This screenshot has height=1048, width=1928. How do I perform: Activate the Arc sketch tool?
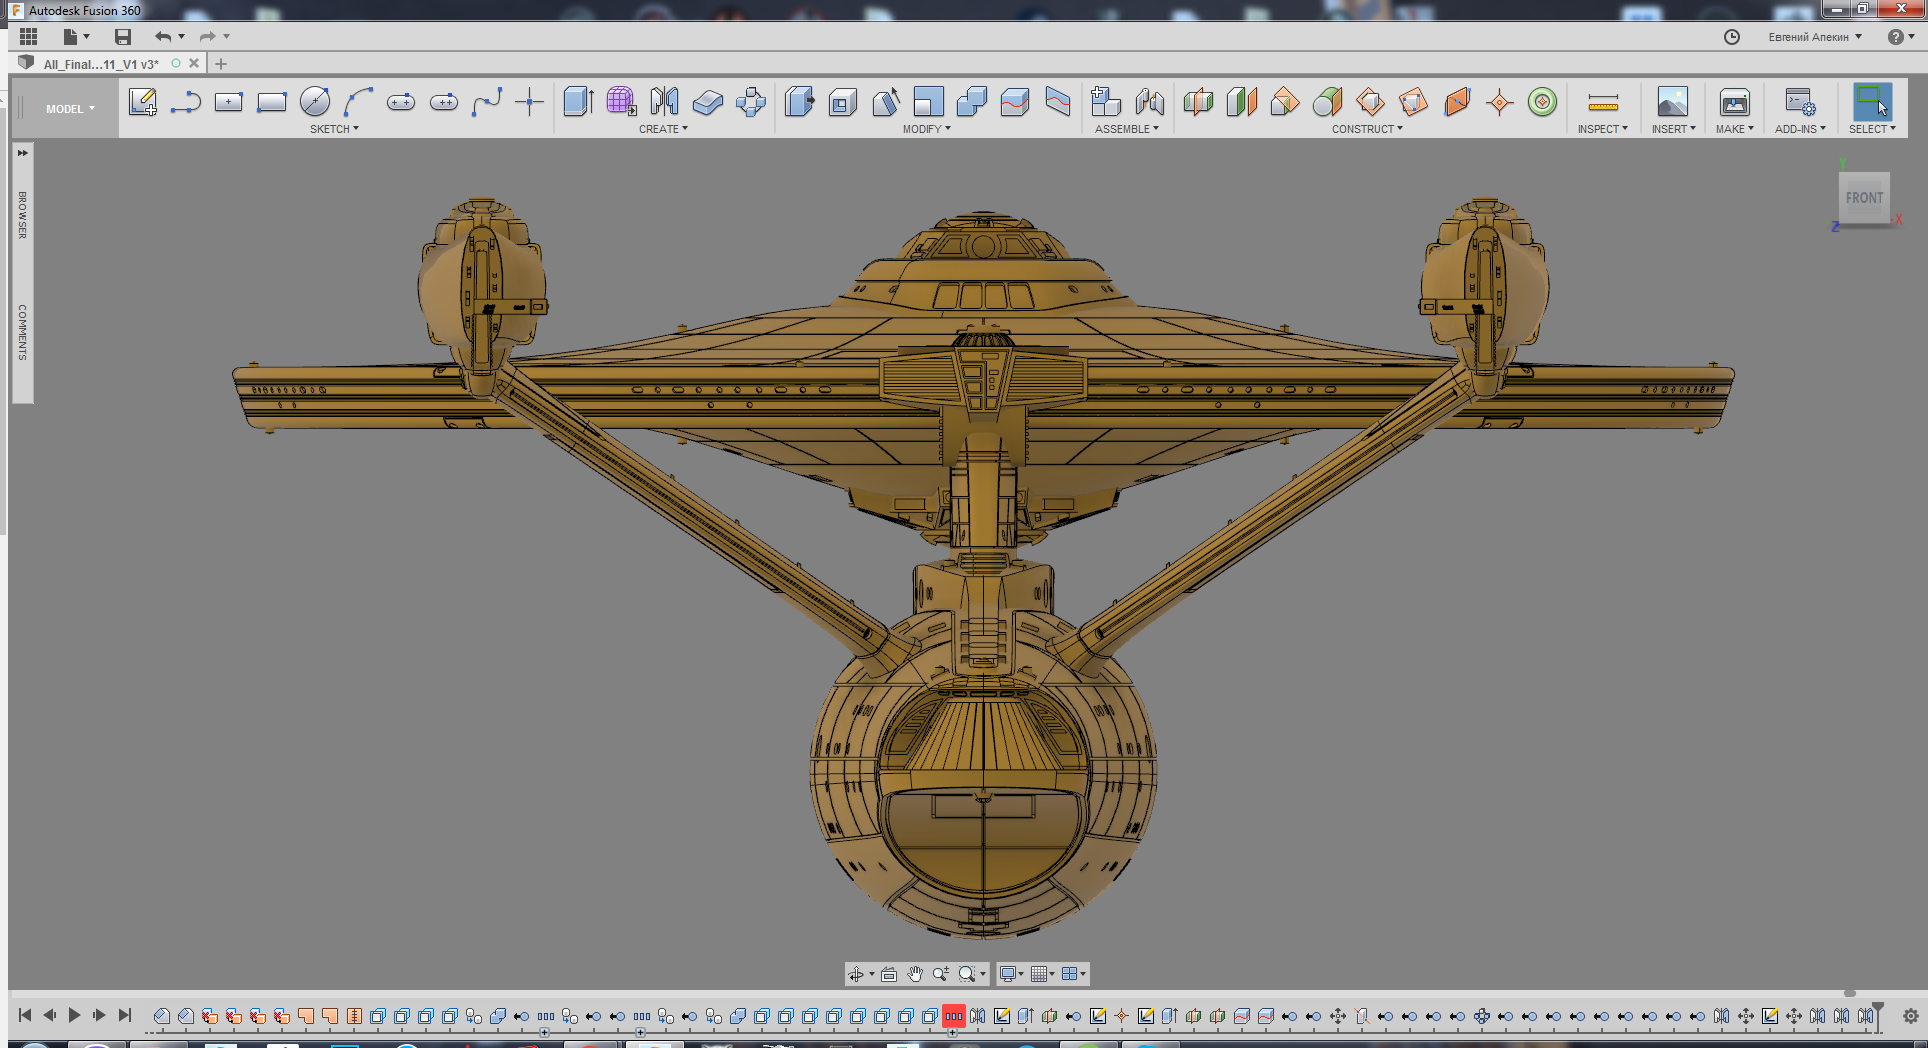(358, 101)
